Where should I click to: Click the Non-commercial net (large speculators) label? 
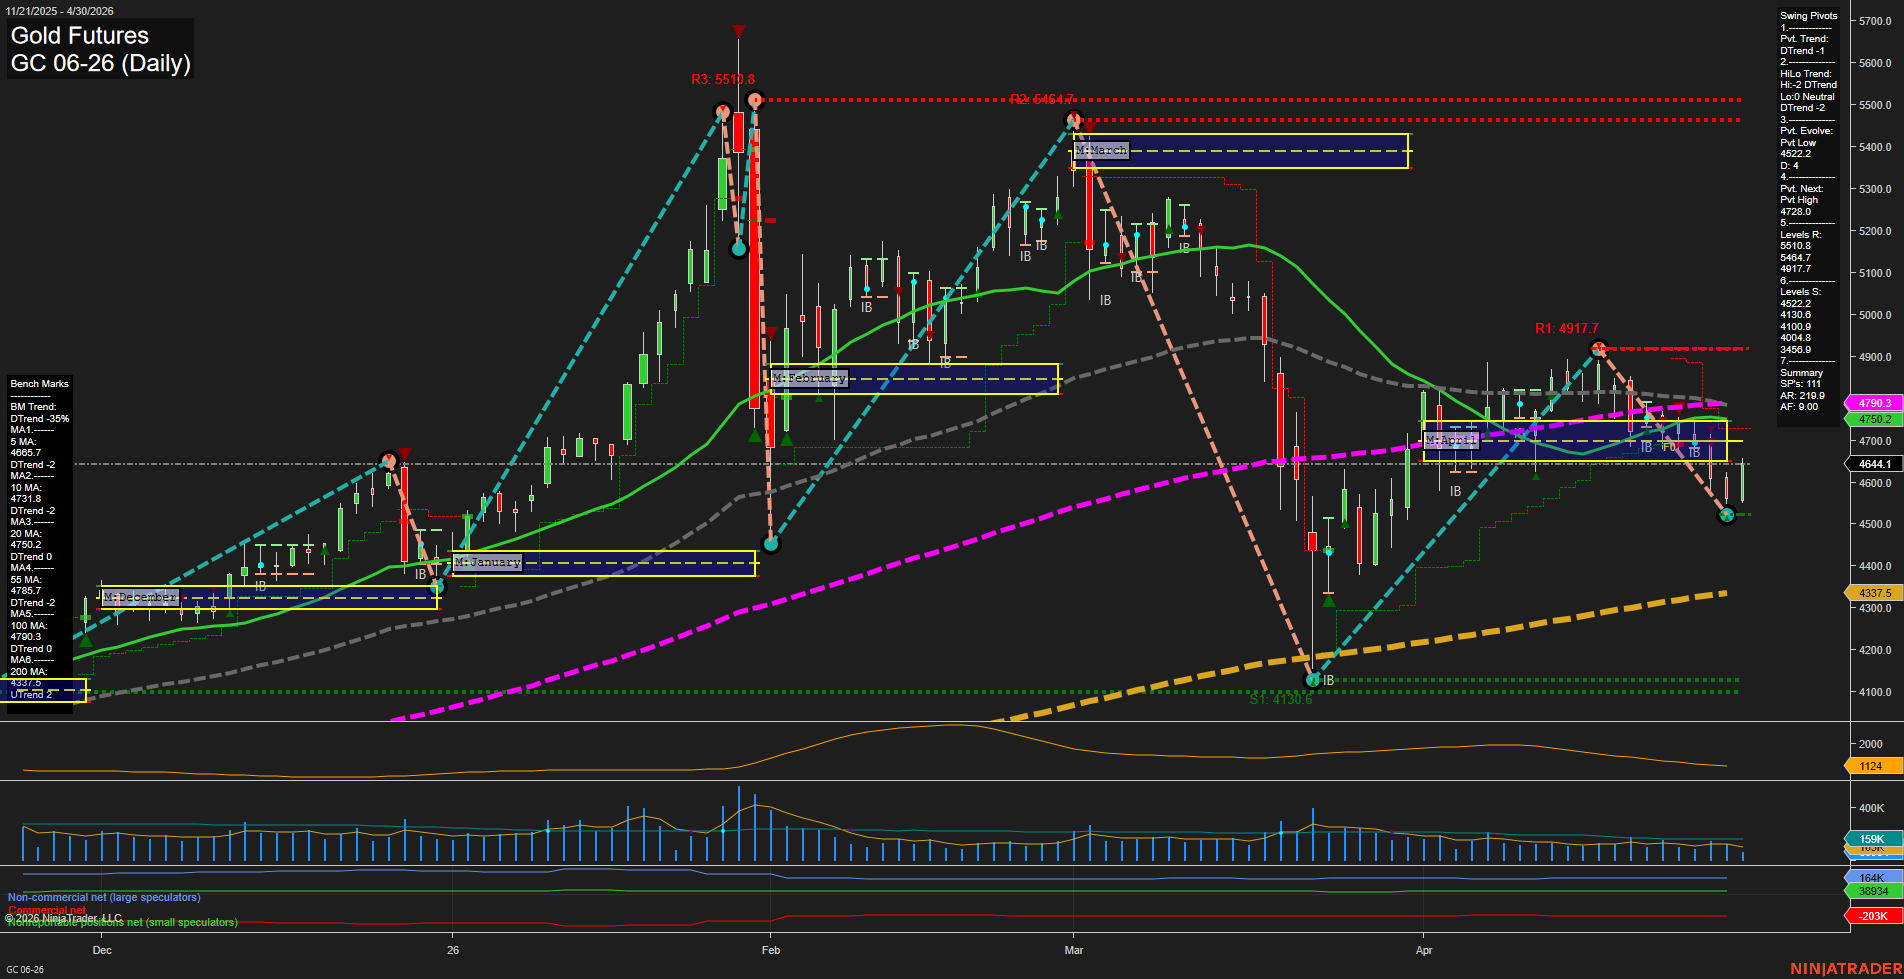(103, 897)
